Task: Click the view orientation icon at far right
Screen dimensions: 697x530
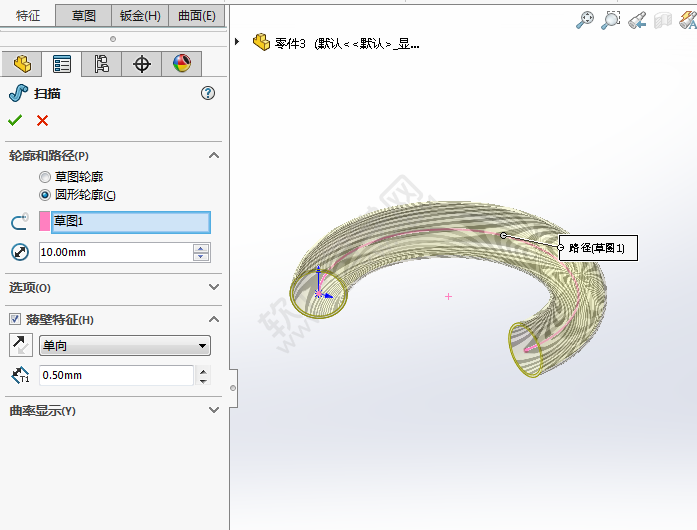Action: (x=688, y=20)
